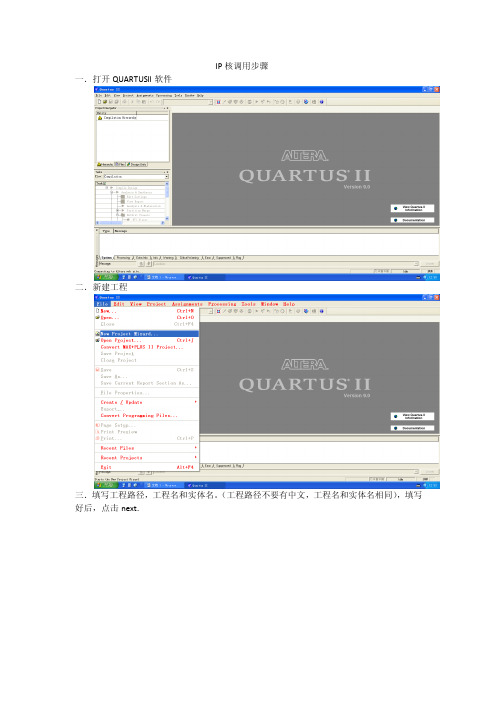Click Programmer icon in upper Quartus toolbar

[306, 102]
